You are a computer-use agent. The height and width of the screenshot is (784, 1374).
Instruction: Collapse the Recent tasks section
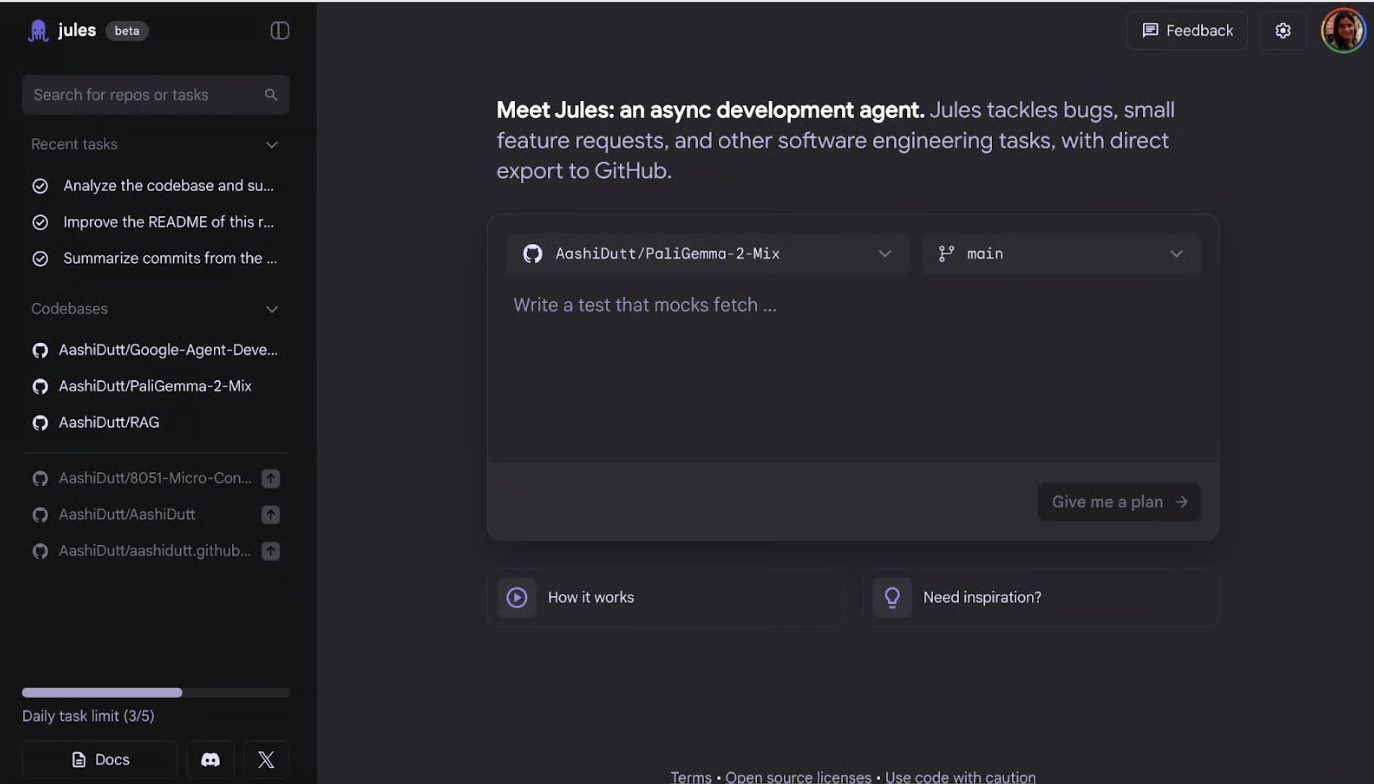click(272, 145)
